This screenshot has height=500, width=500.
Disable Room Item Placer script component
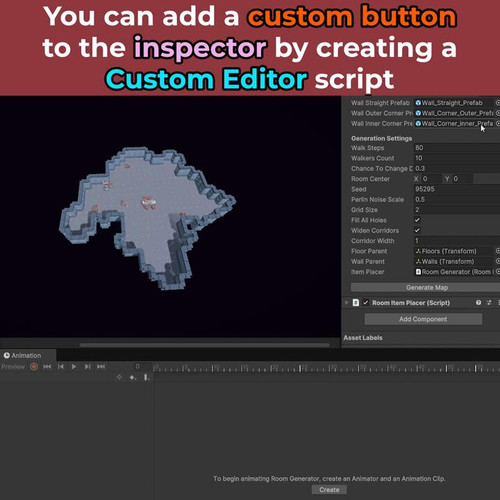click(366, 303)
